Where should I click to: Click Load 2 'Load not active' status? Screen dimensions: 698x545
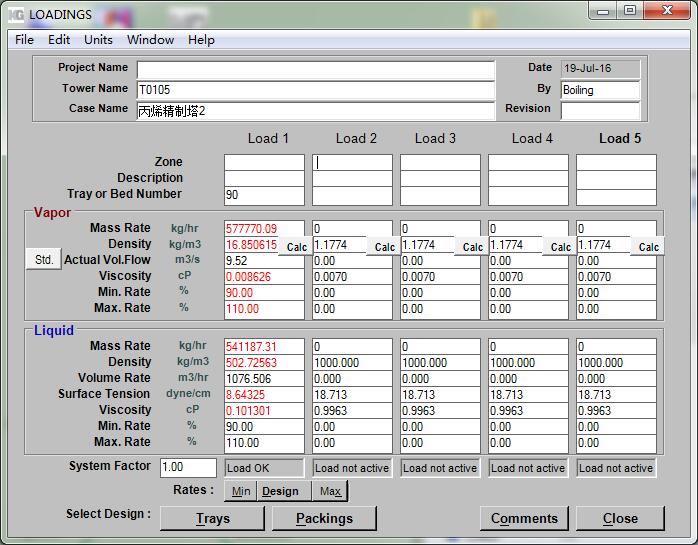(352, 468)
